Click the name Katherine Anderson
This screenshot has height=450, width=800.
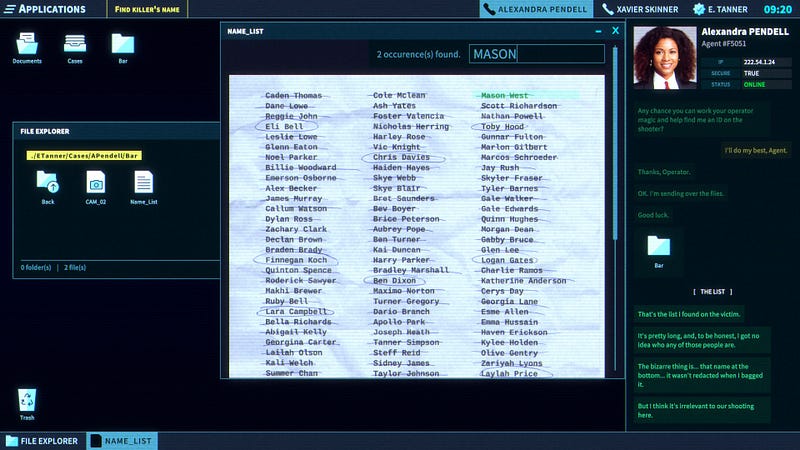point(523,281)
